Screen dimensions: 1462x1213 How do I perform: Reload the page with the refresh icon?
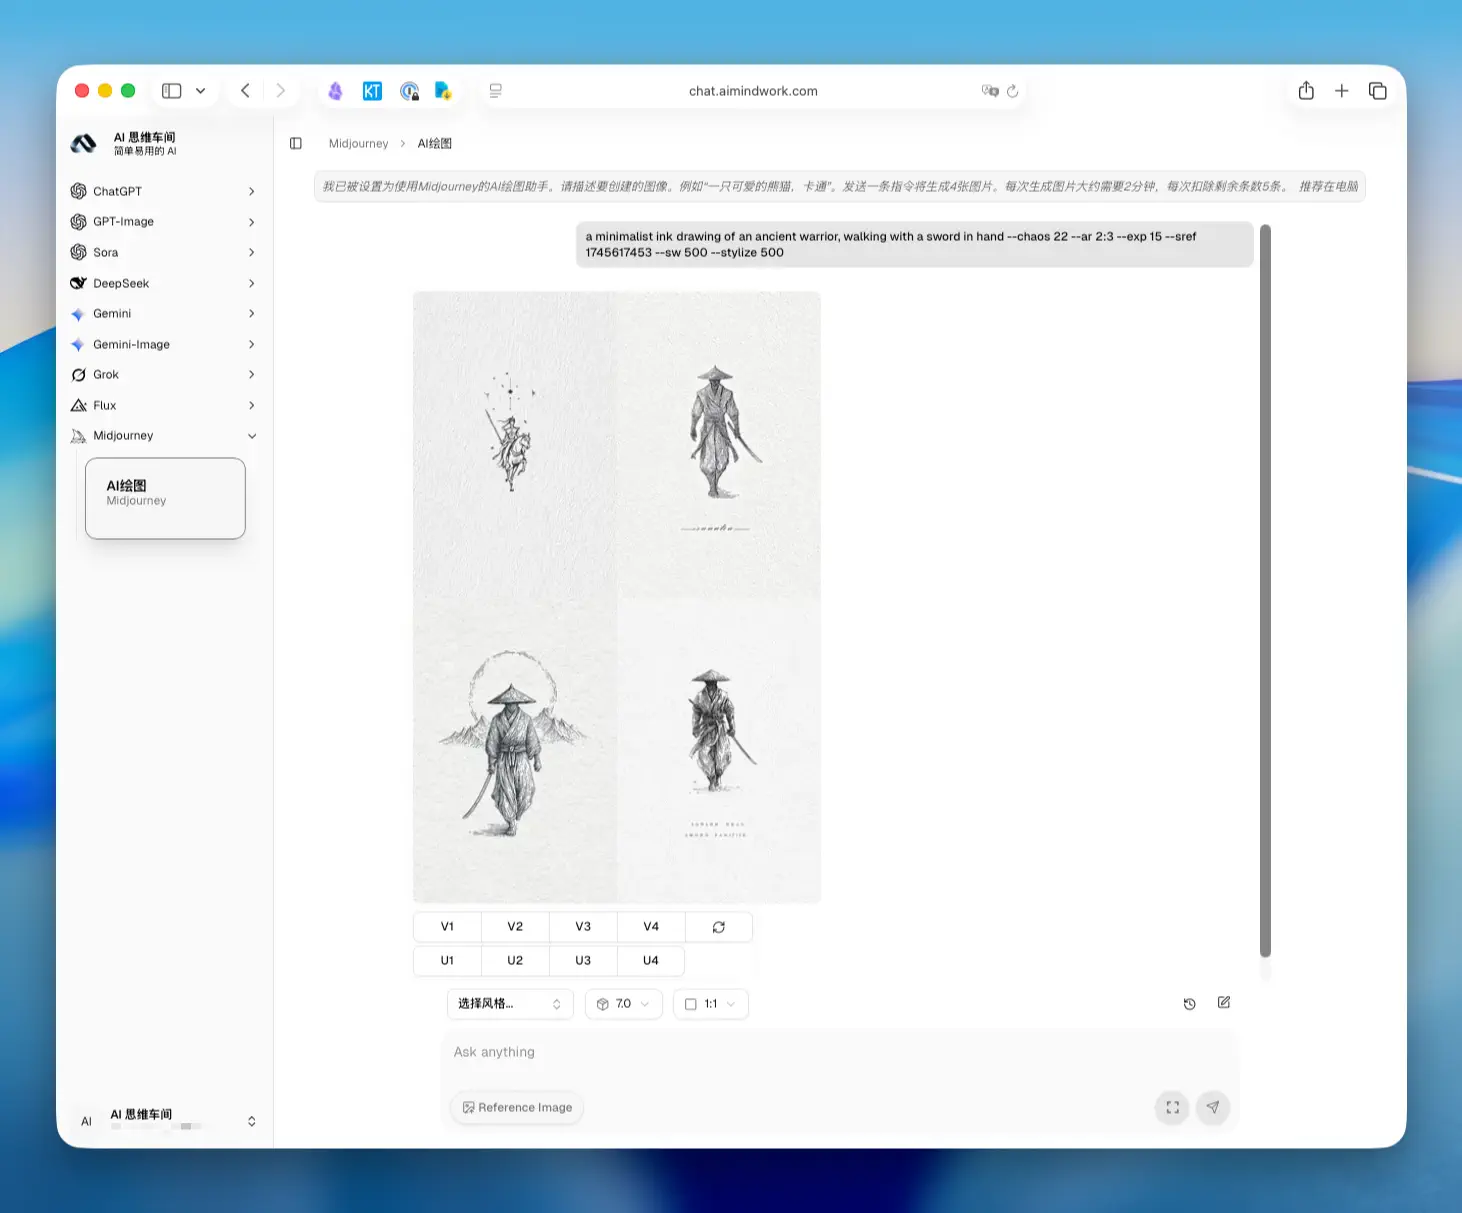click(1012, 91)
